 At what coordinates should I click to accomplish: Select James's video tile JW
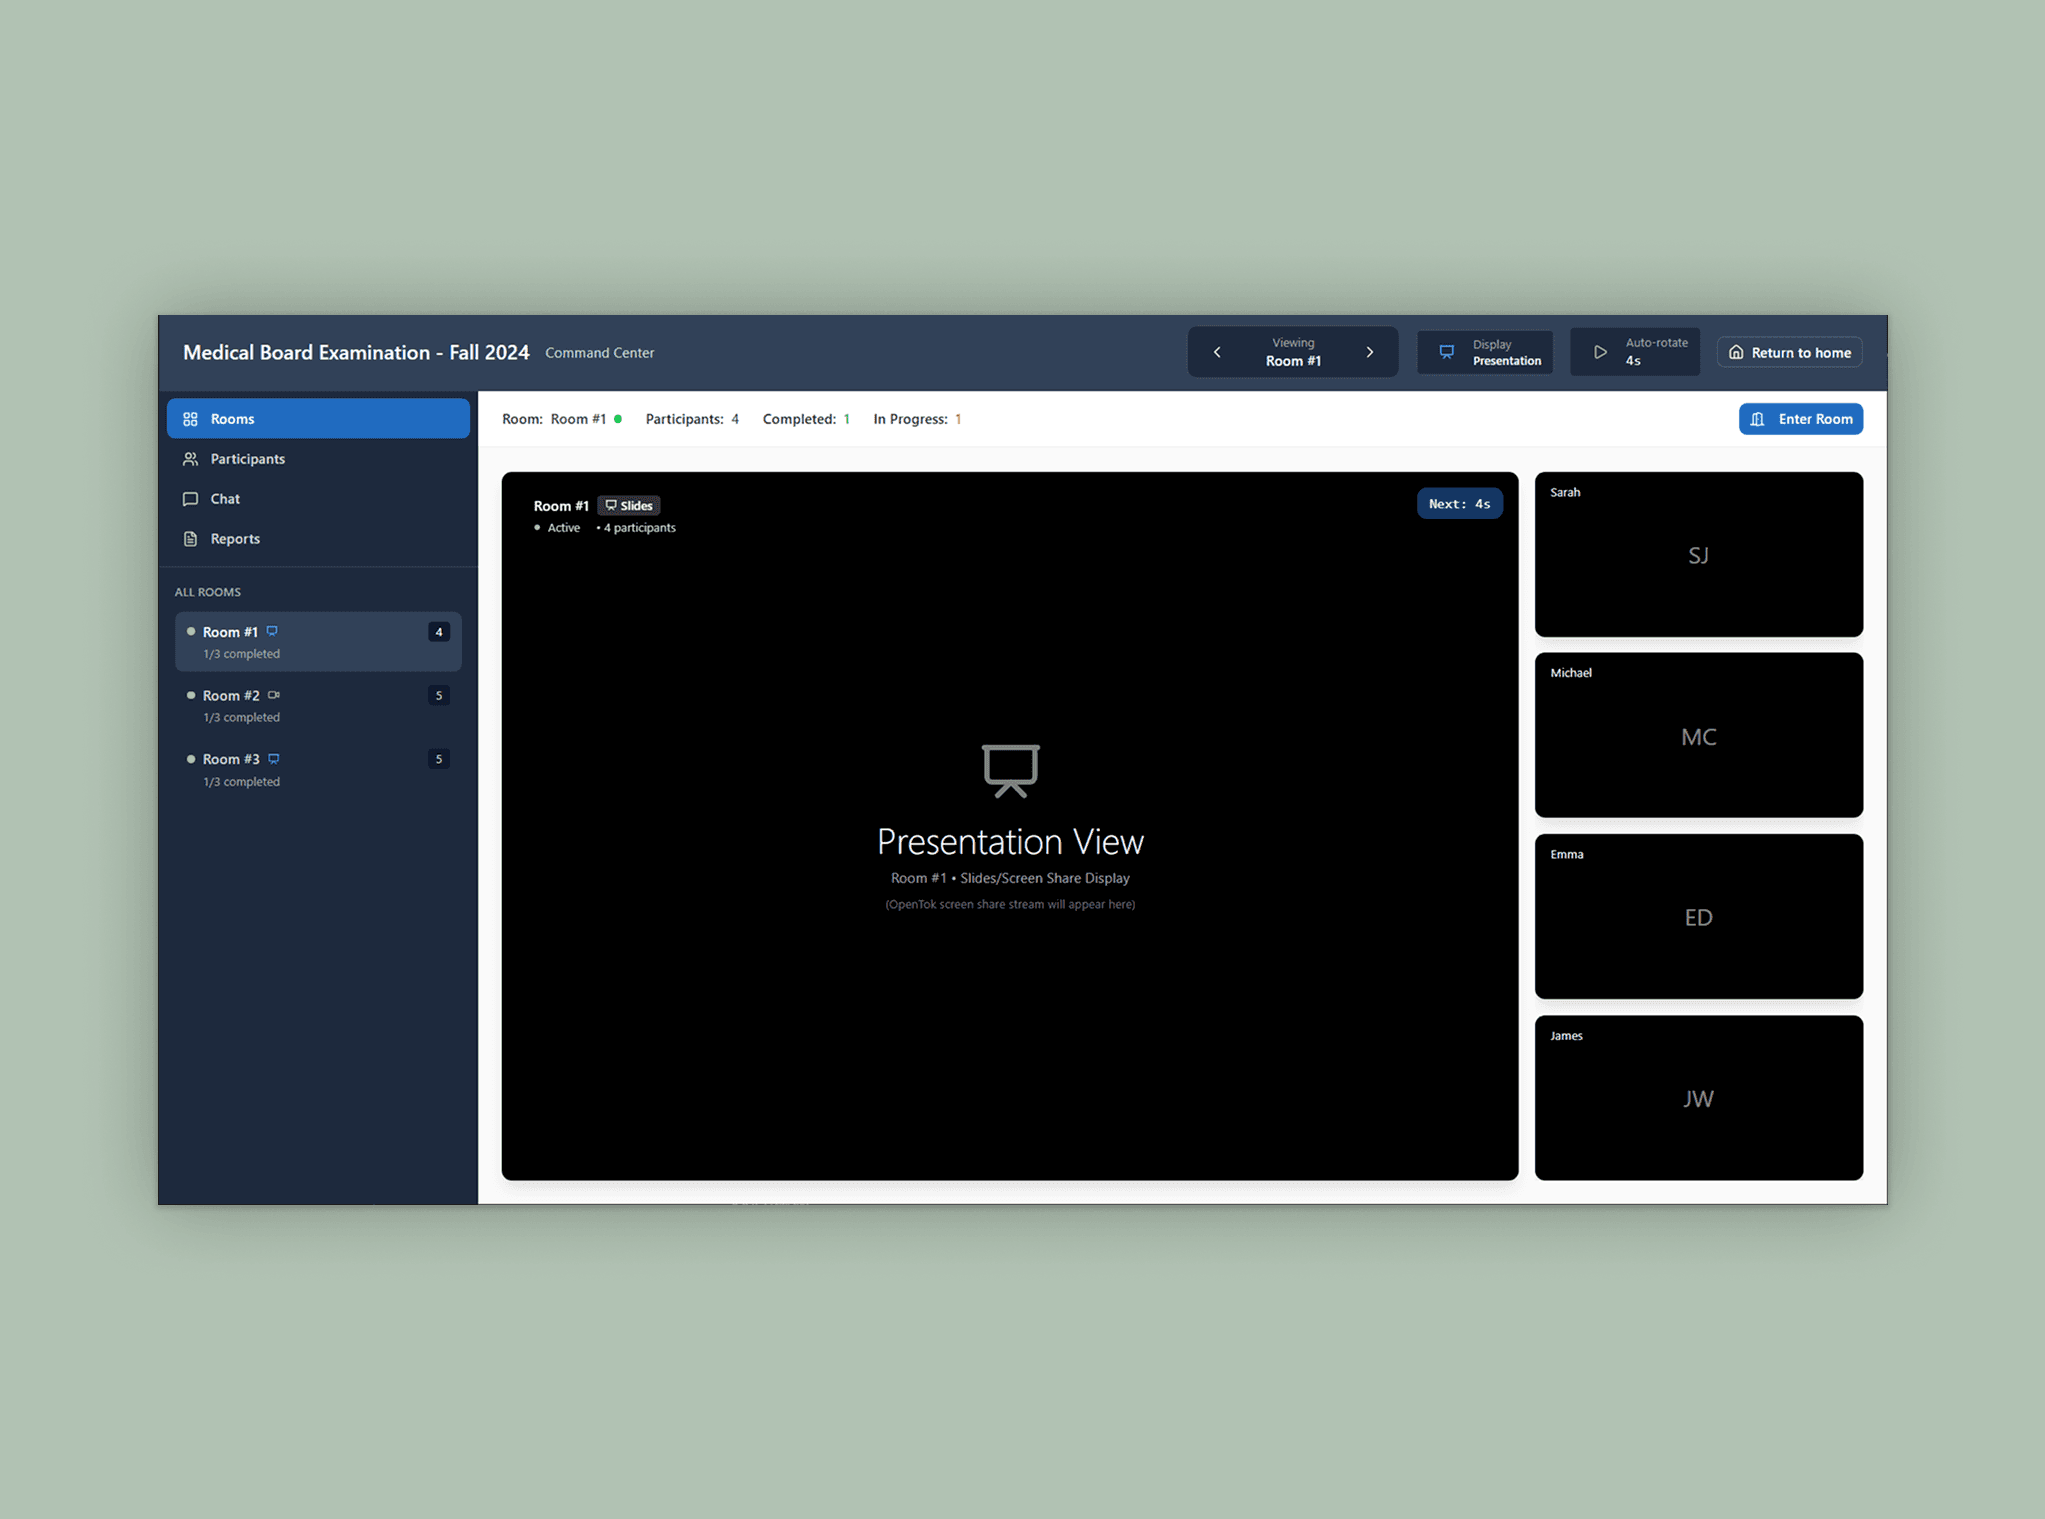point(1698,1098)
